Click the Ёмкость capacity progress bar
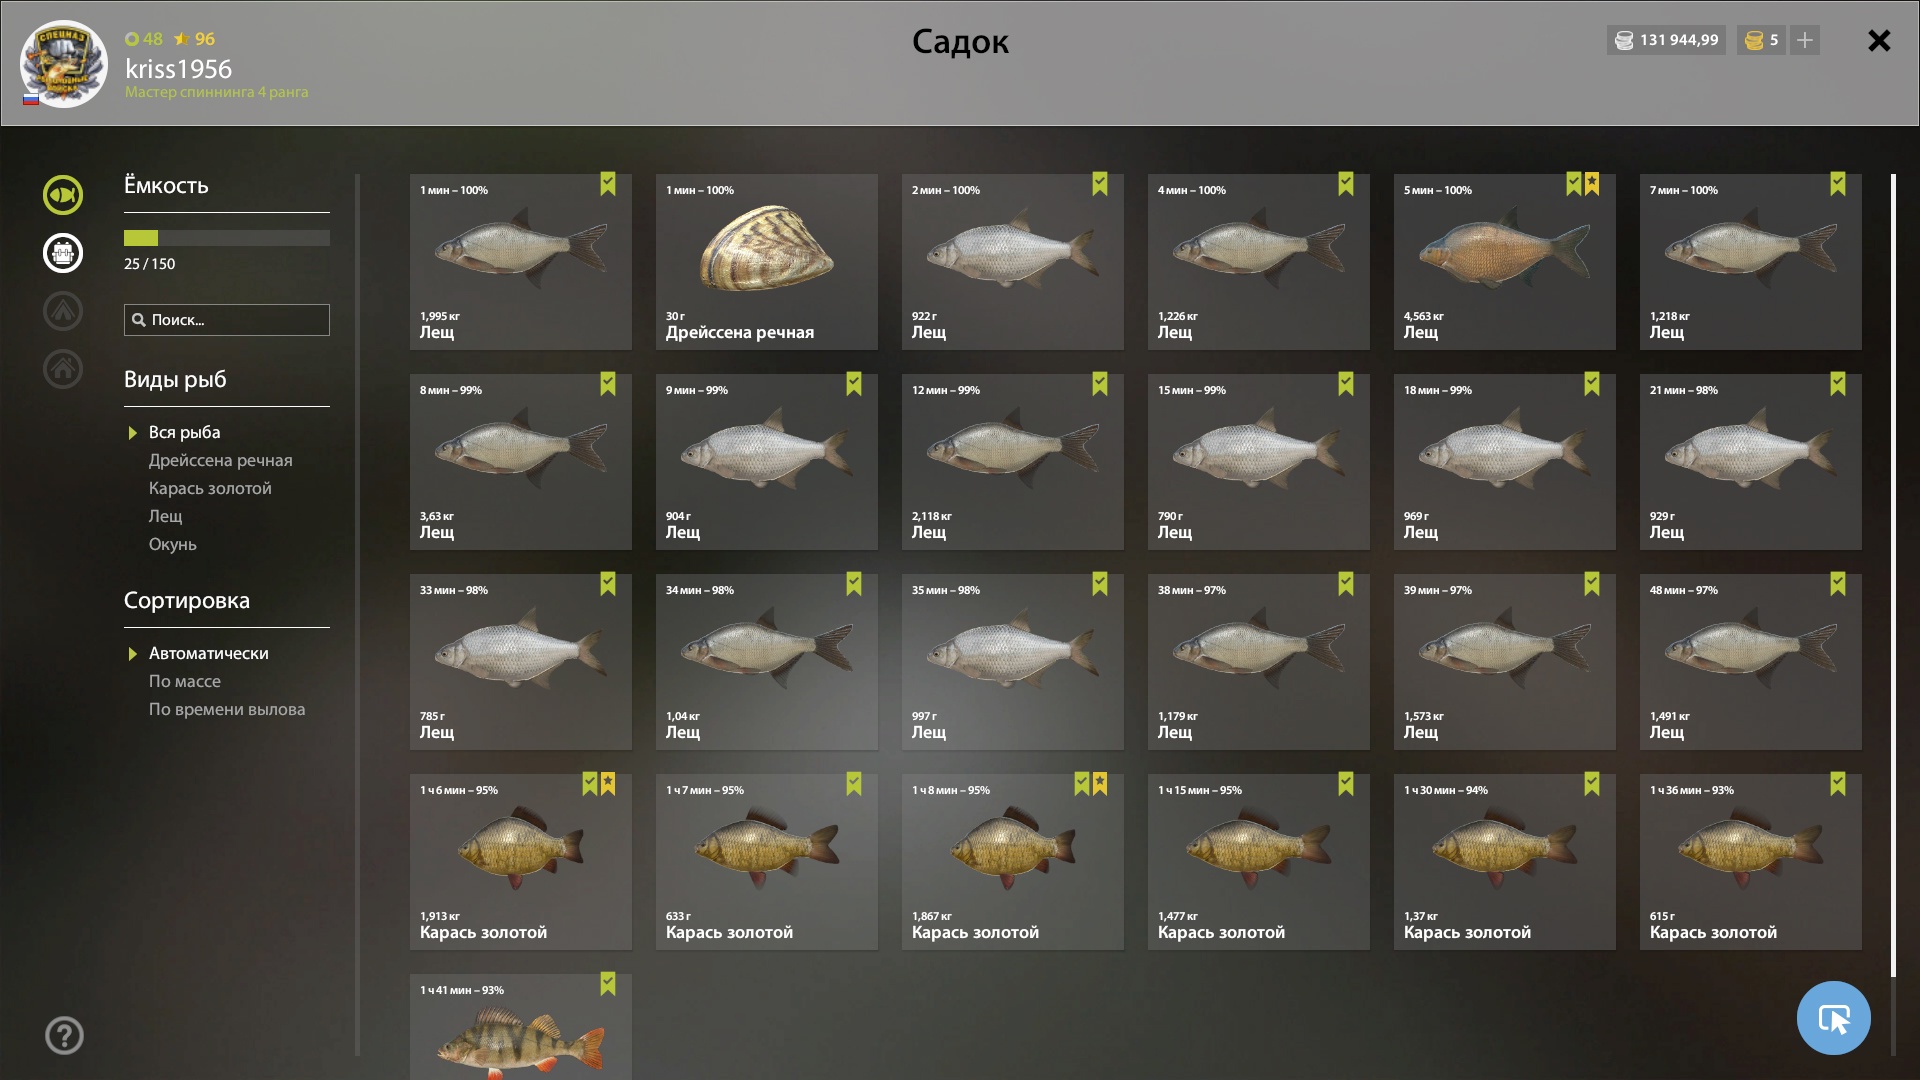 click(227, 238)
